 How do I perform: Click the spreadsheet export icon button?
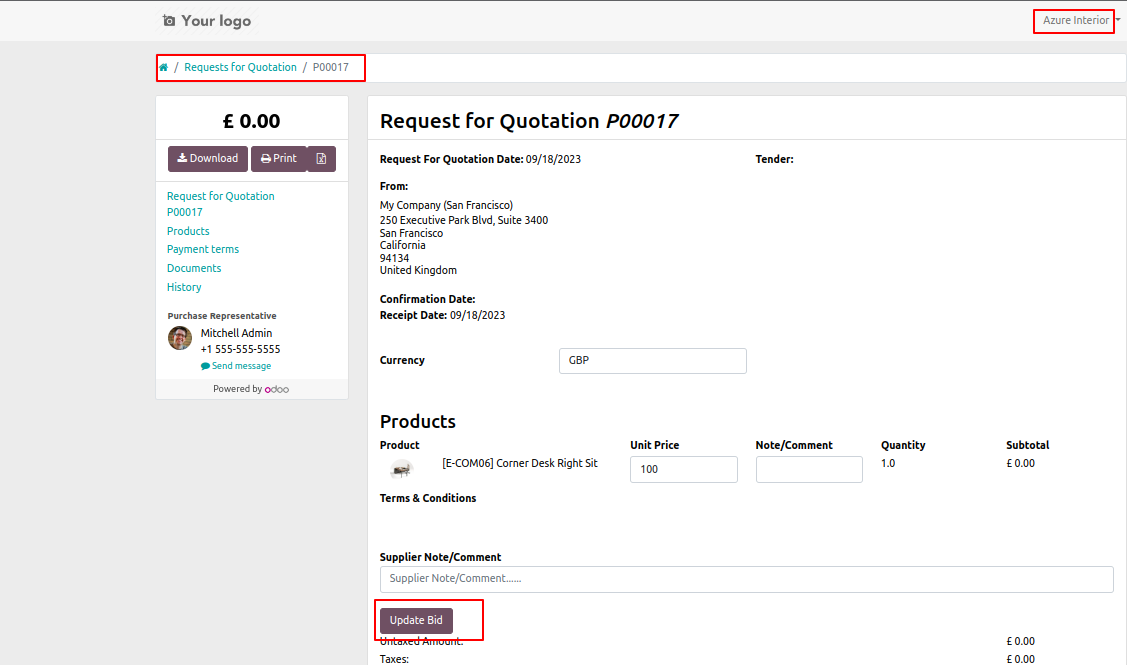click(321, 159)
